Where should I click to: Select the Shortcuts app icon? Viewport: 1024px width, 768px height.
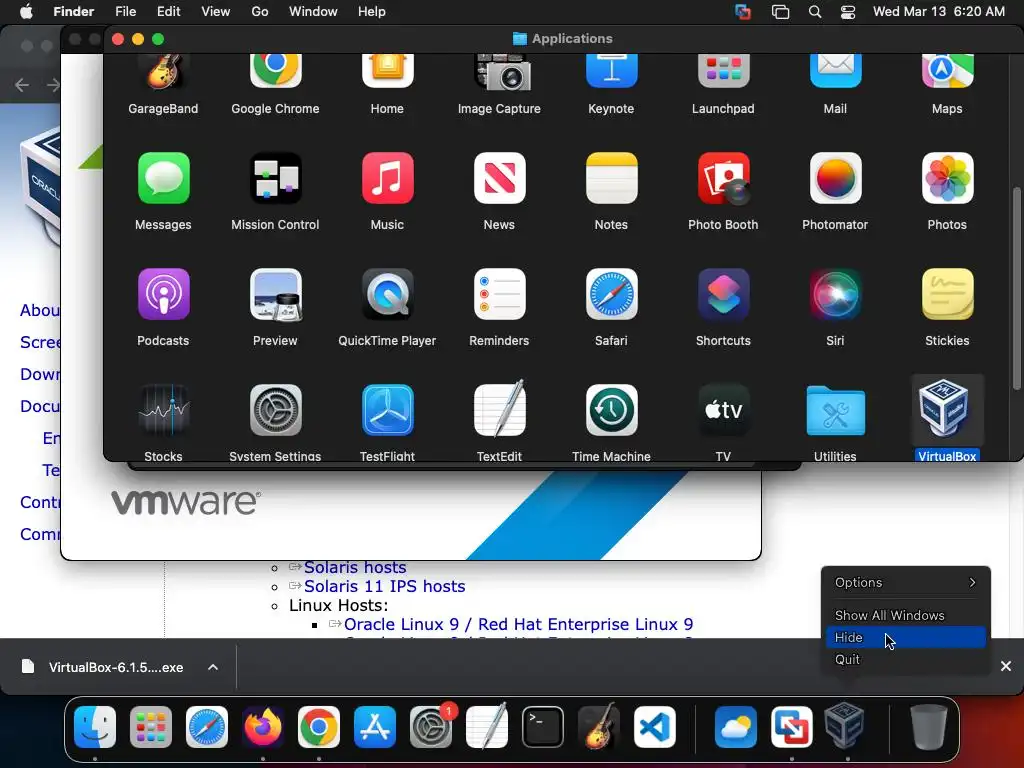[x=724, y=294]
